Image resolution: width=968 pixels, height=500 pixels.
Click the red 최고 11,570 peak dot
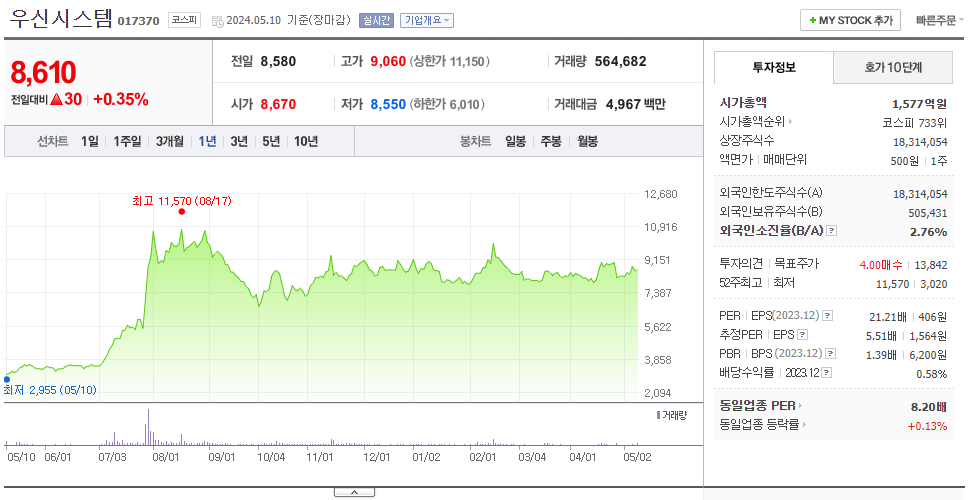(x=182, y=212)
